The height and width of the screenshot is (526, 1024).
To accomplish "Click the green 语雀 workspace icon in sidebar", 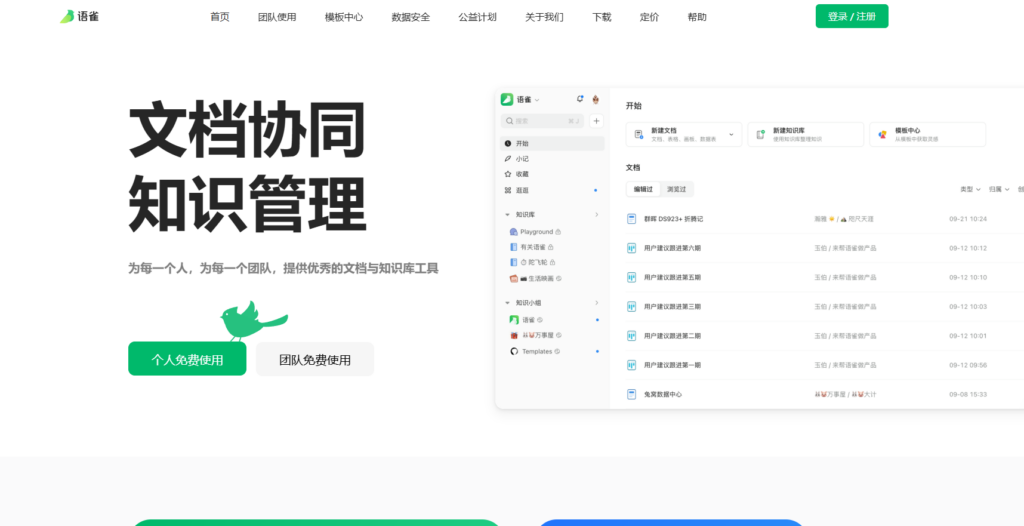I will tap(507, 99).
